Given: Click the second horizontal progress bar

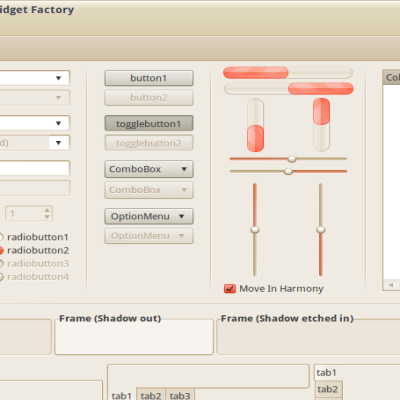Looking at the screenshot, I should coord(289,89).
